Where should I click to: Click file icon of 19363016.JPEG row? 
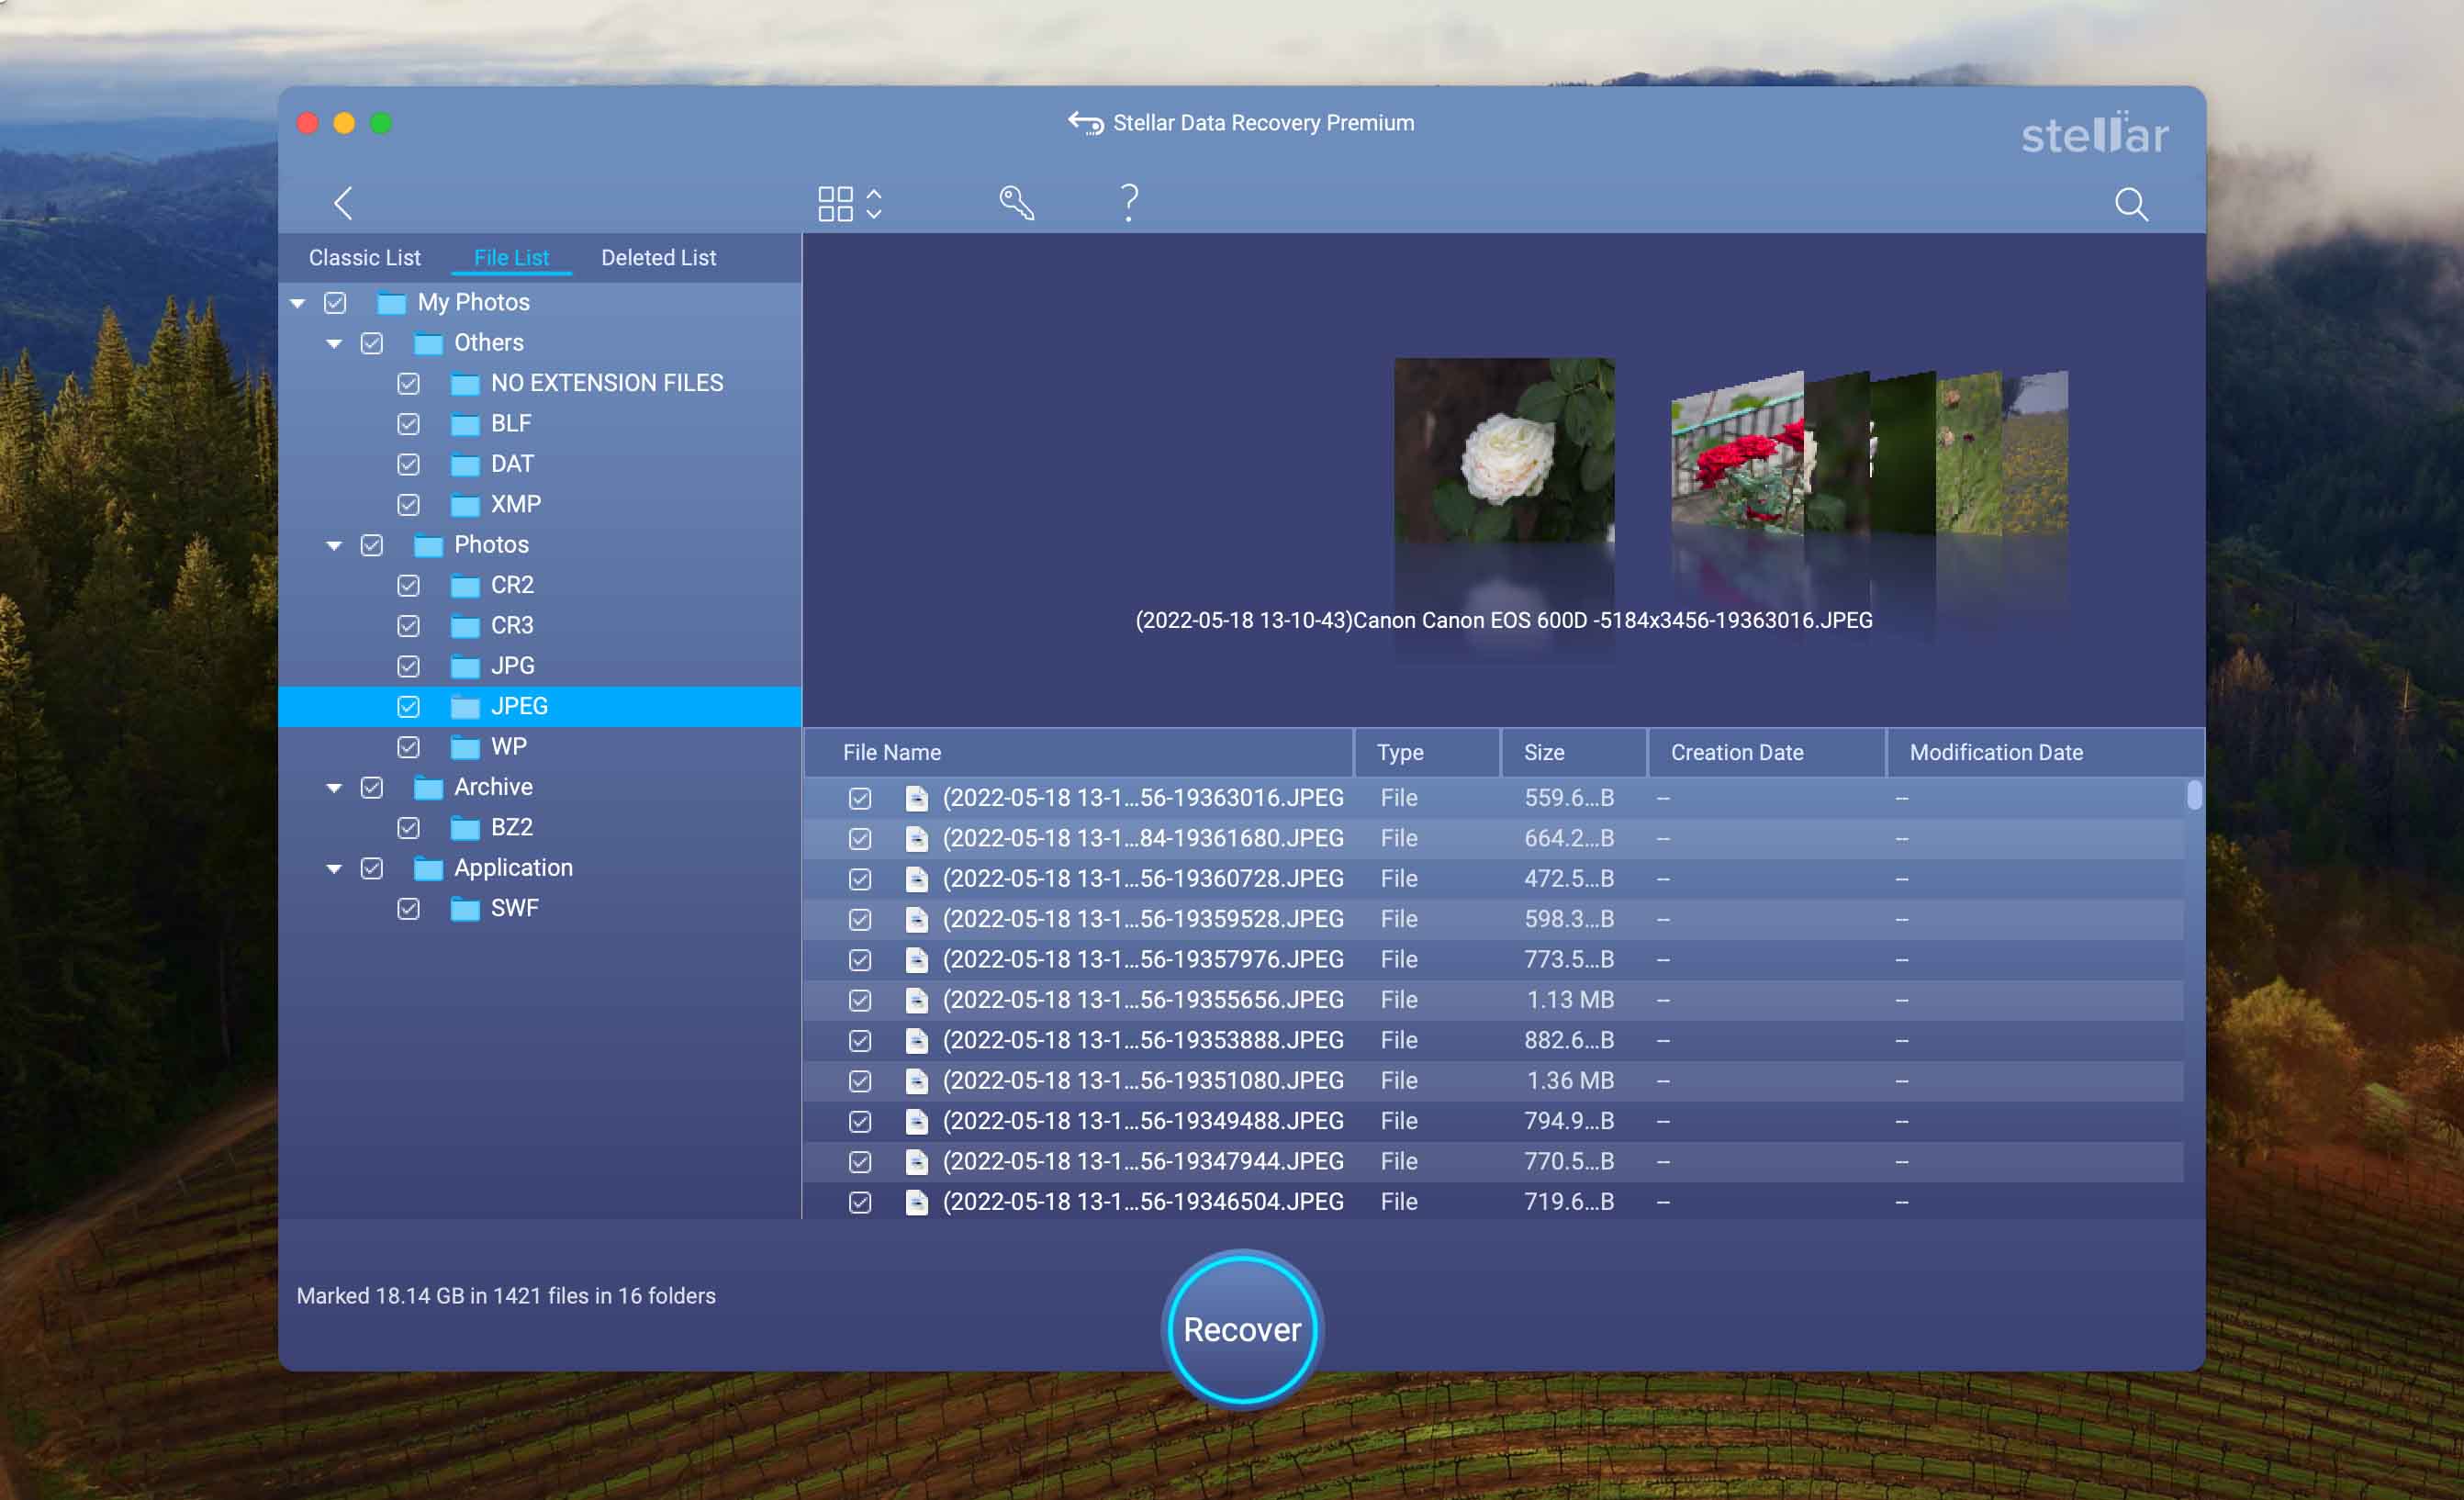[x=916, y=798]
